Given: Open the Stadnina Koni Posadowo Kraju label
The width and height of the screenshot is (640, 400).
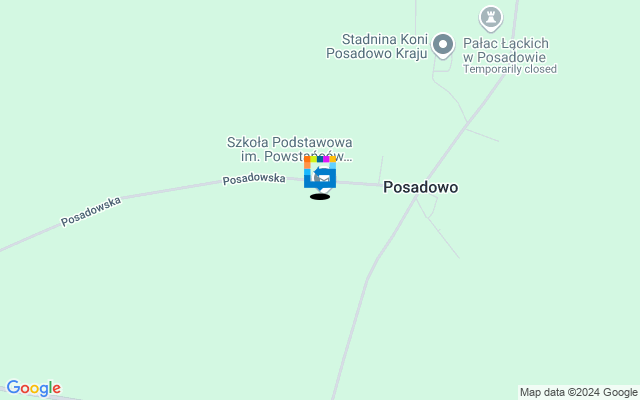Looking at the screenshot, I should pos(377,46).
